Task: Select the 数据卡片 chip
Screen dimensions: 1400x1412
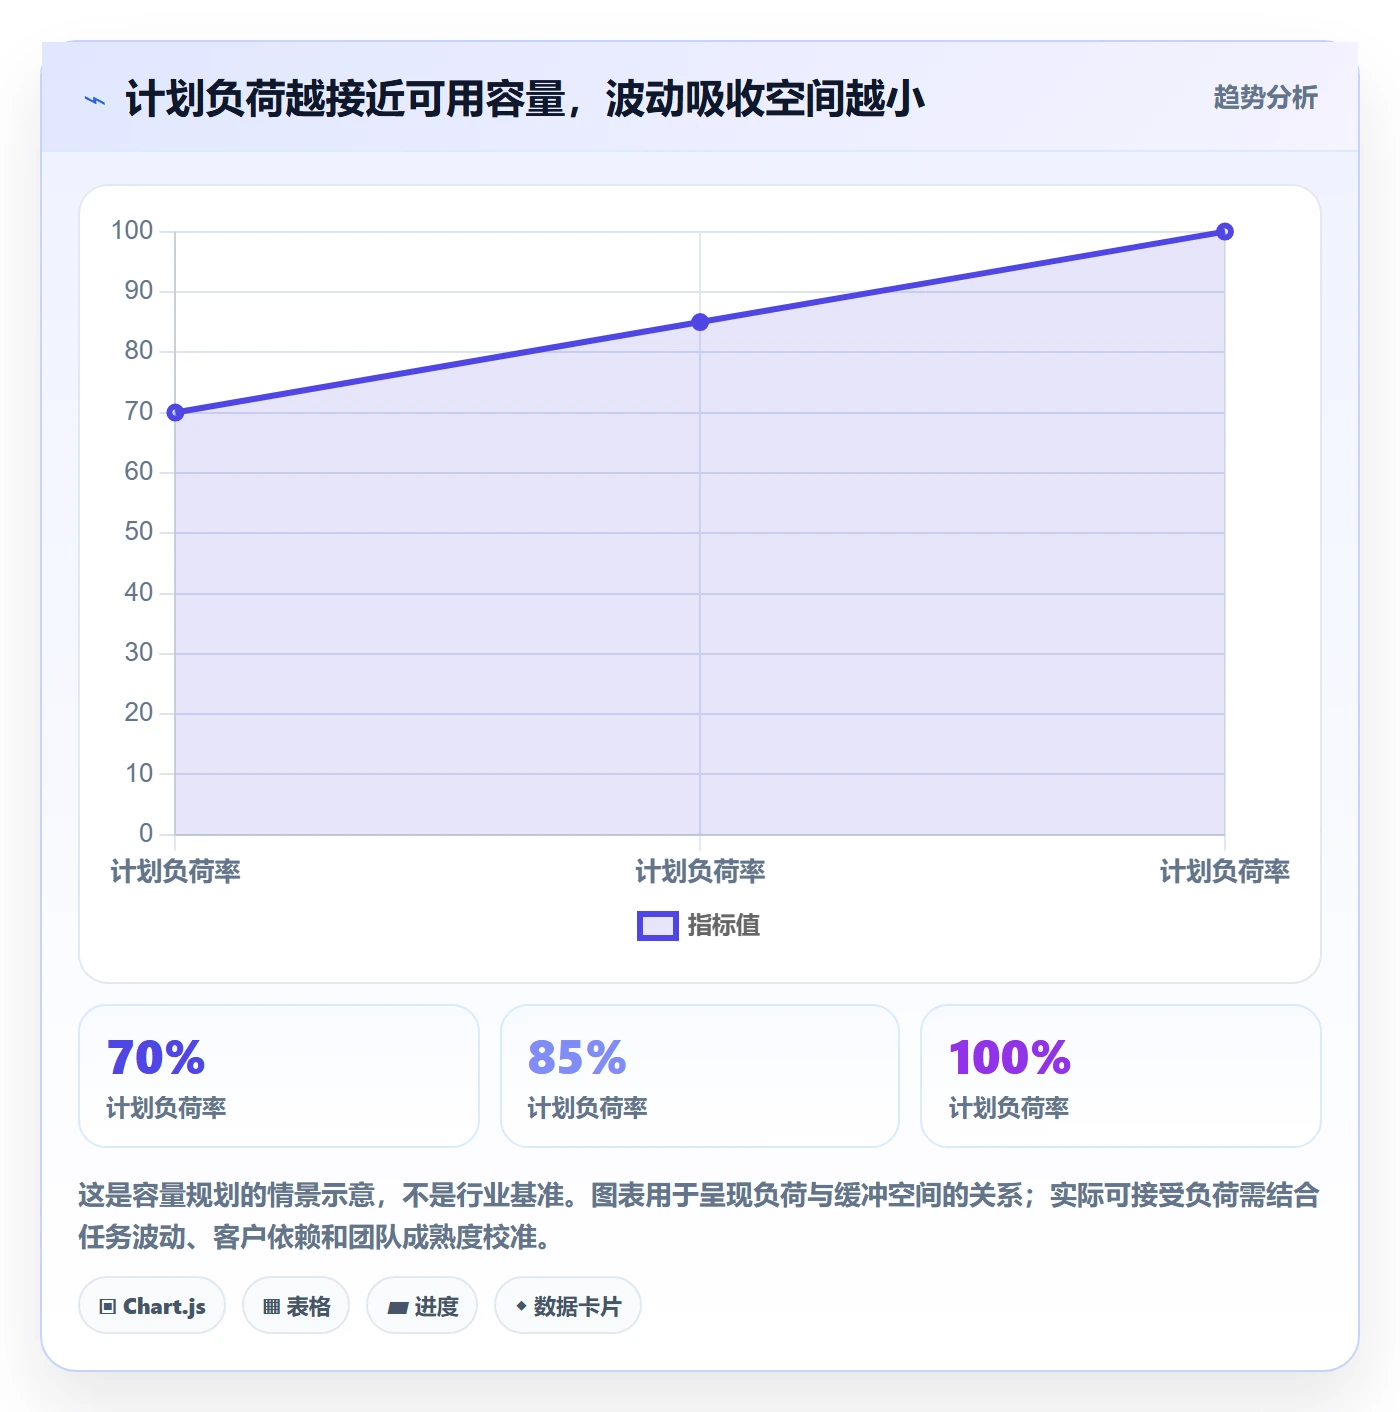Action: [x=568, y=1306]
